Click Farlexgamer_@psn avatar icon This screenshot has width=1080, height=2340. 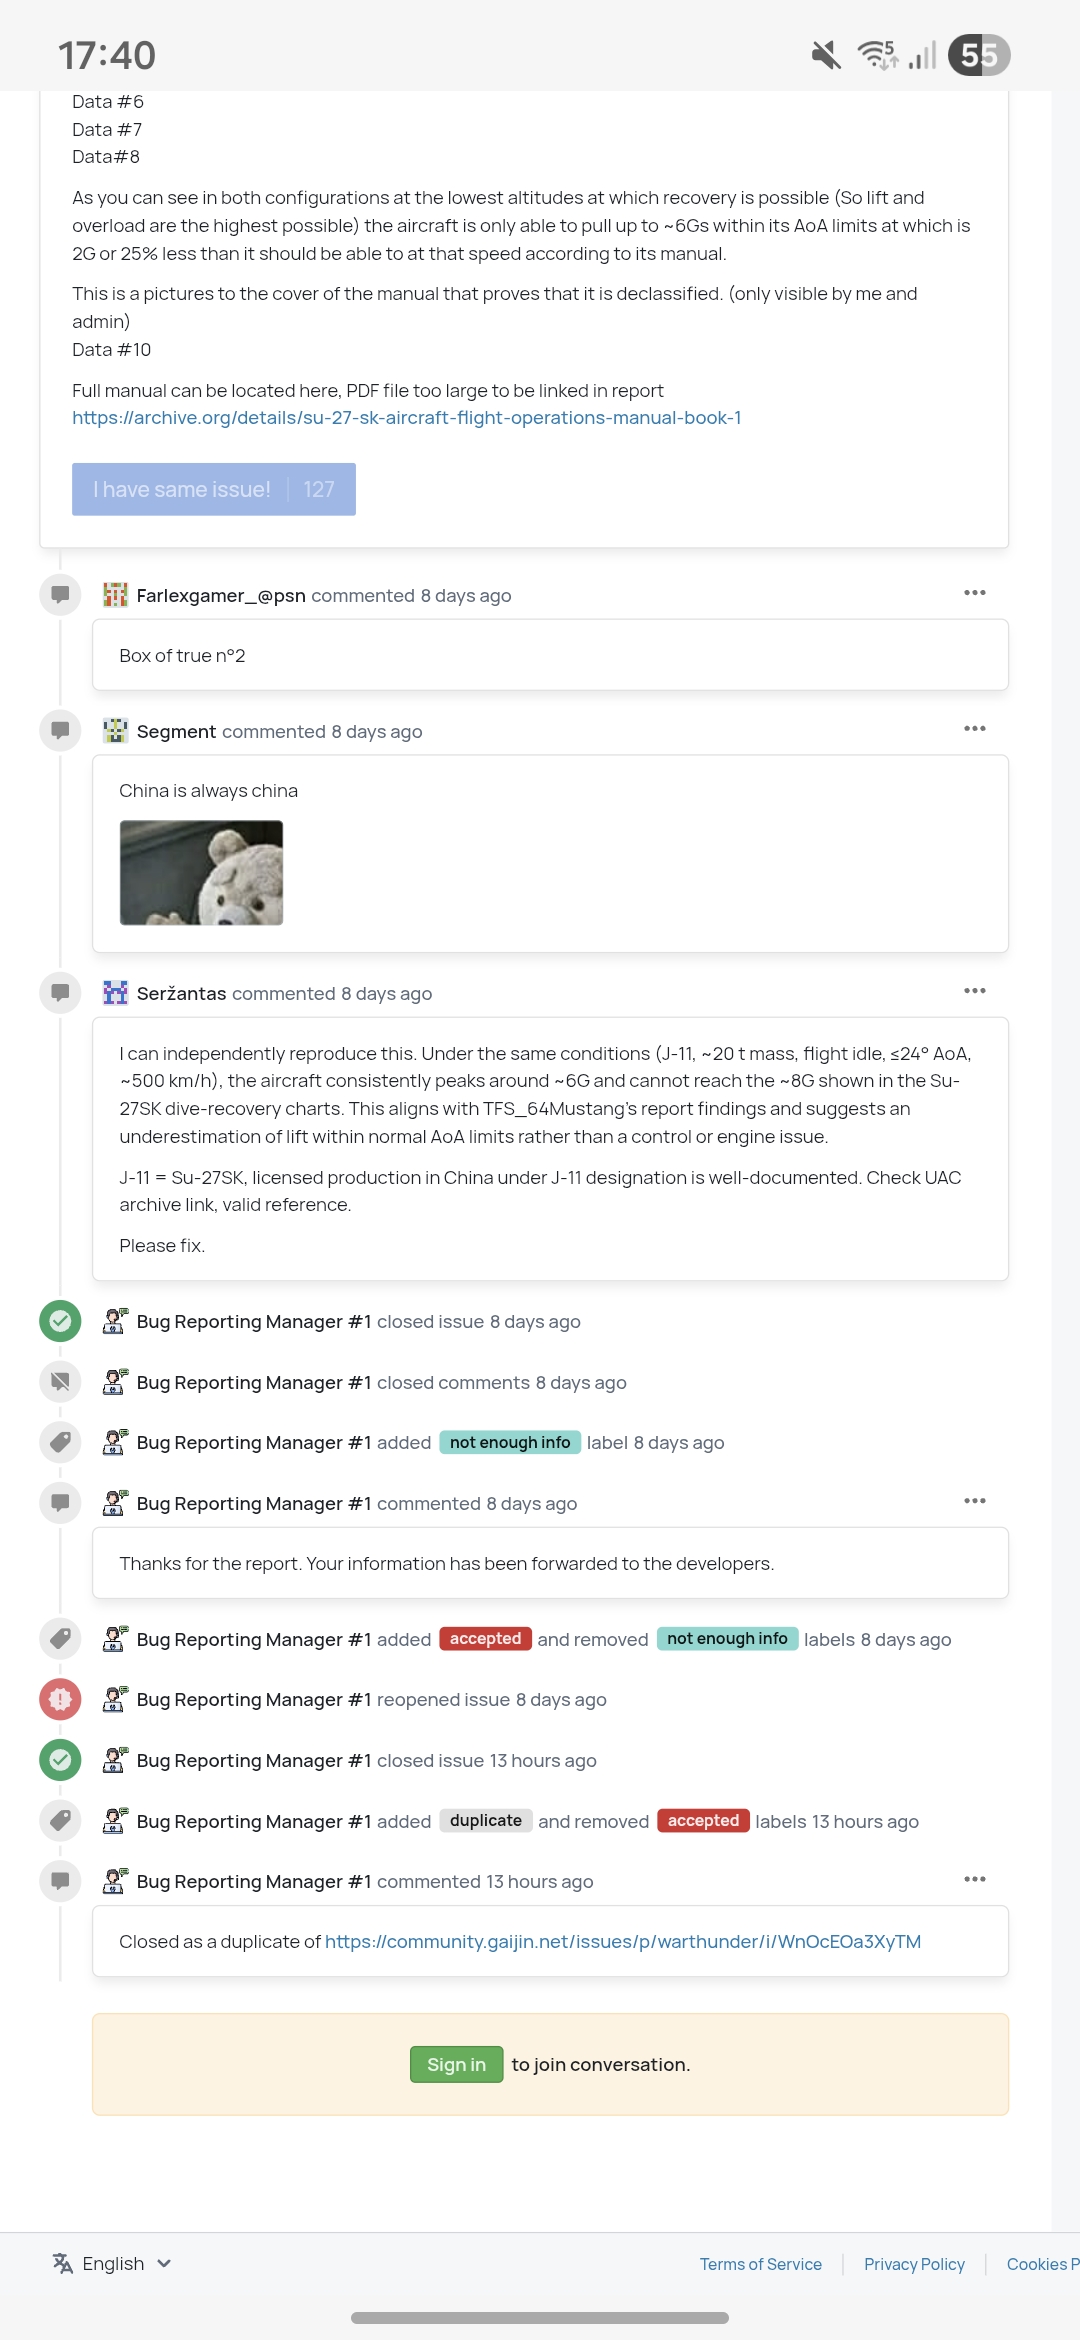coord(116,595)
